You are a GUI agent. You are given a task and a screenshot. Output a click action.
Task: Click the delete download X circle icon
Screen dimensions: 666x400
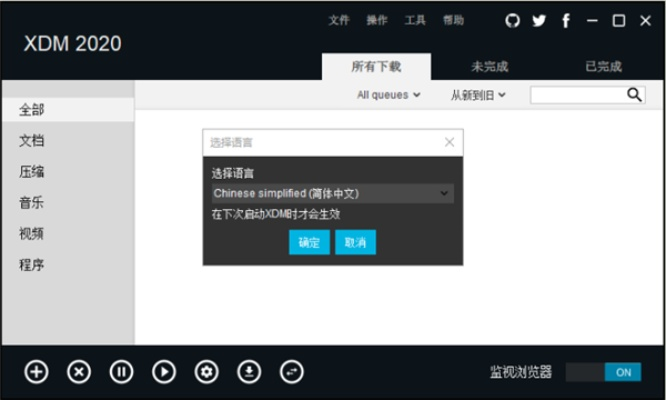click(x=79, y=372)
